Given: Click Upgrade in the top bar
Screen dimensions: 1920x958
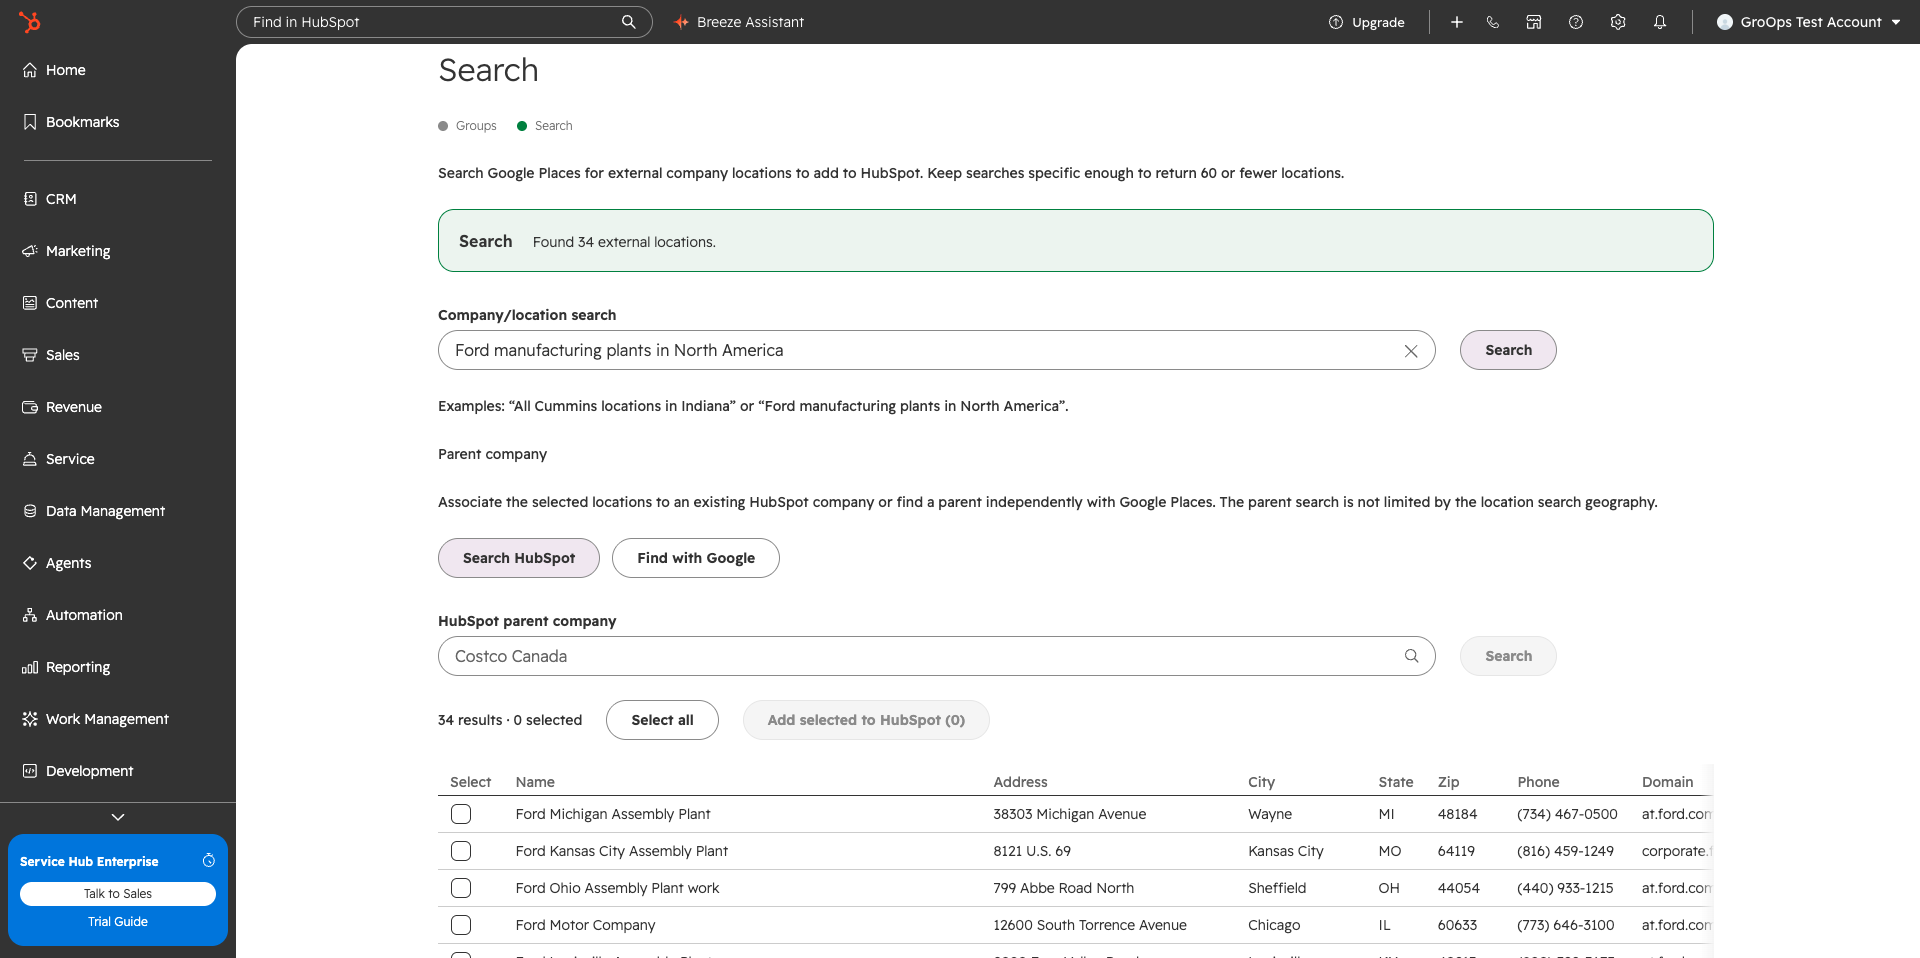Looking at the screenshot, I should [1367, 22].
